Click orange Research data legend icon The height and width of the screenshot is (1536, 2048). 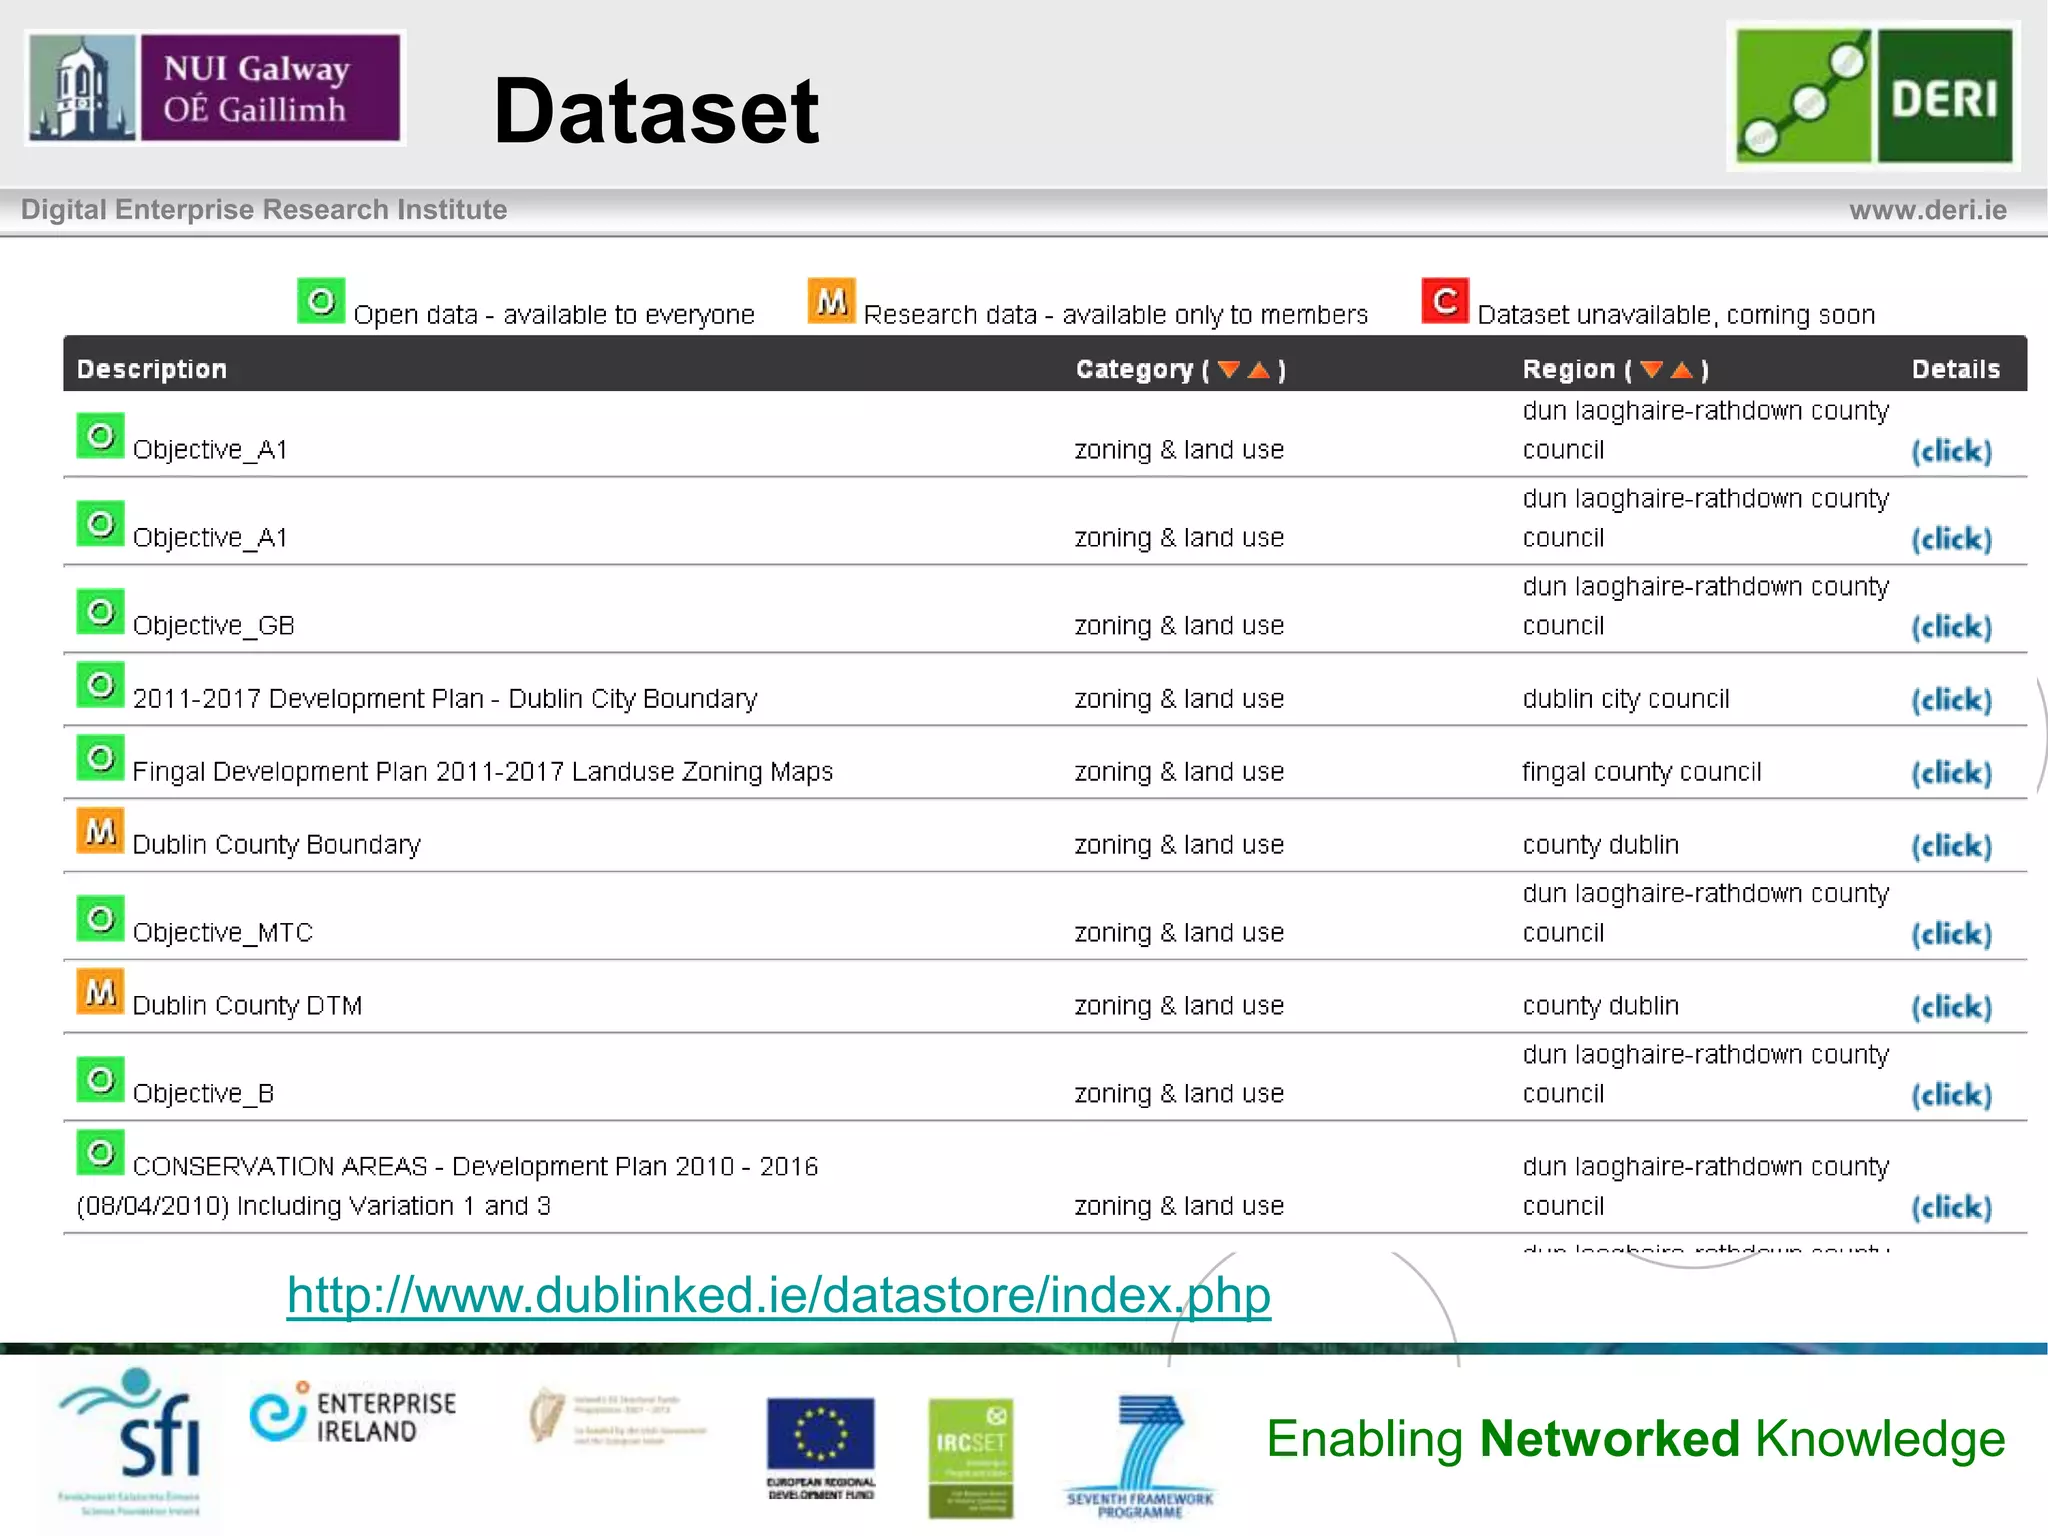point(831,301)
